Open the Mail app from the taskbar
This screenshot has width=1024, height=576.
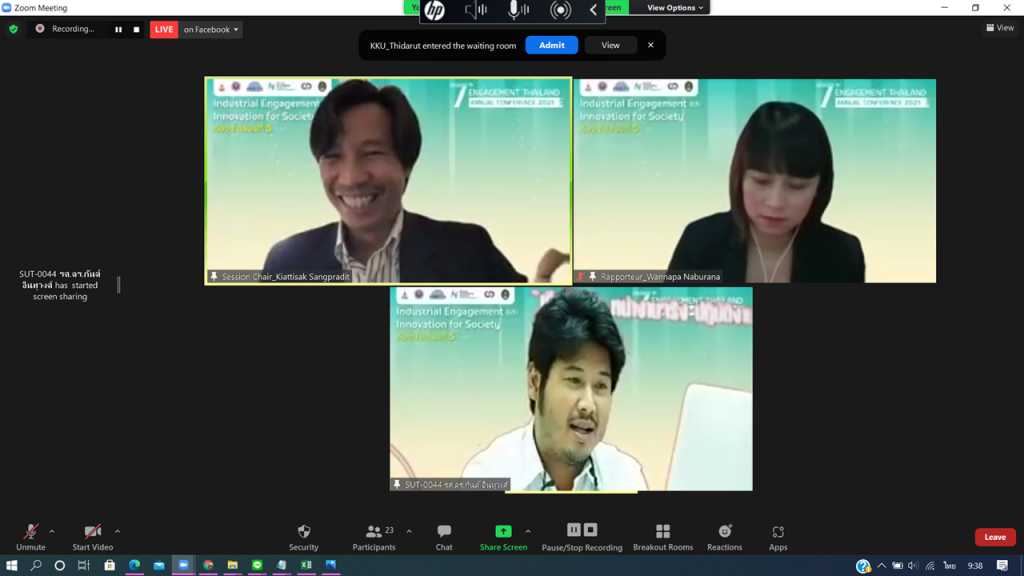[159, 565]
